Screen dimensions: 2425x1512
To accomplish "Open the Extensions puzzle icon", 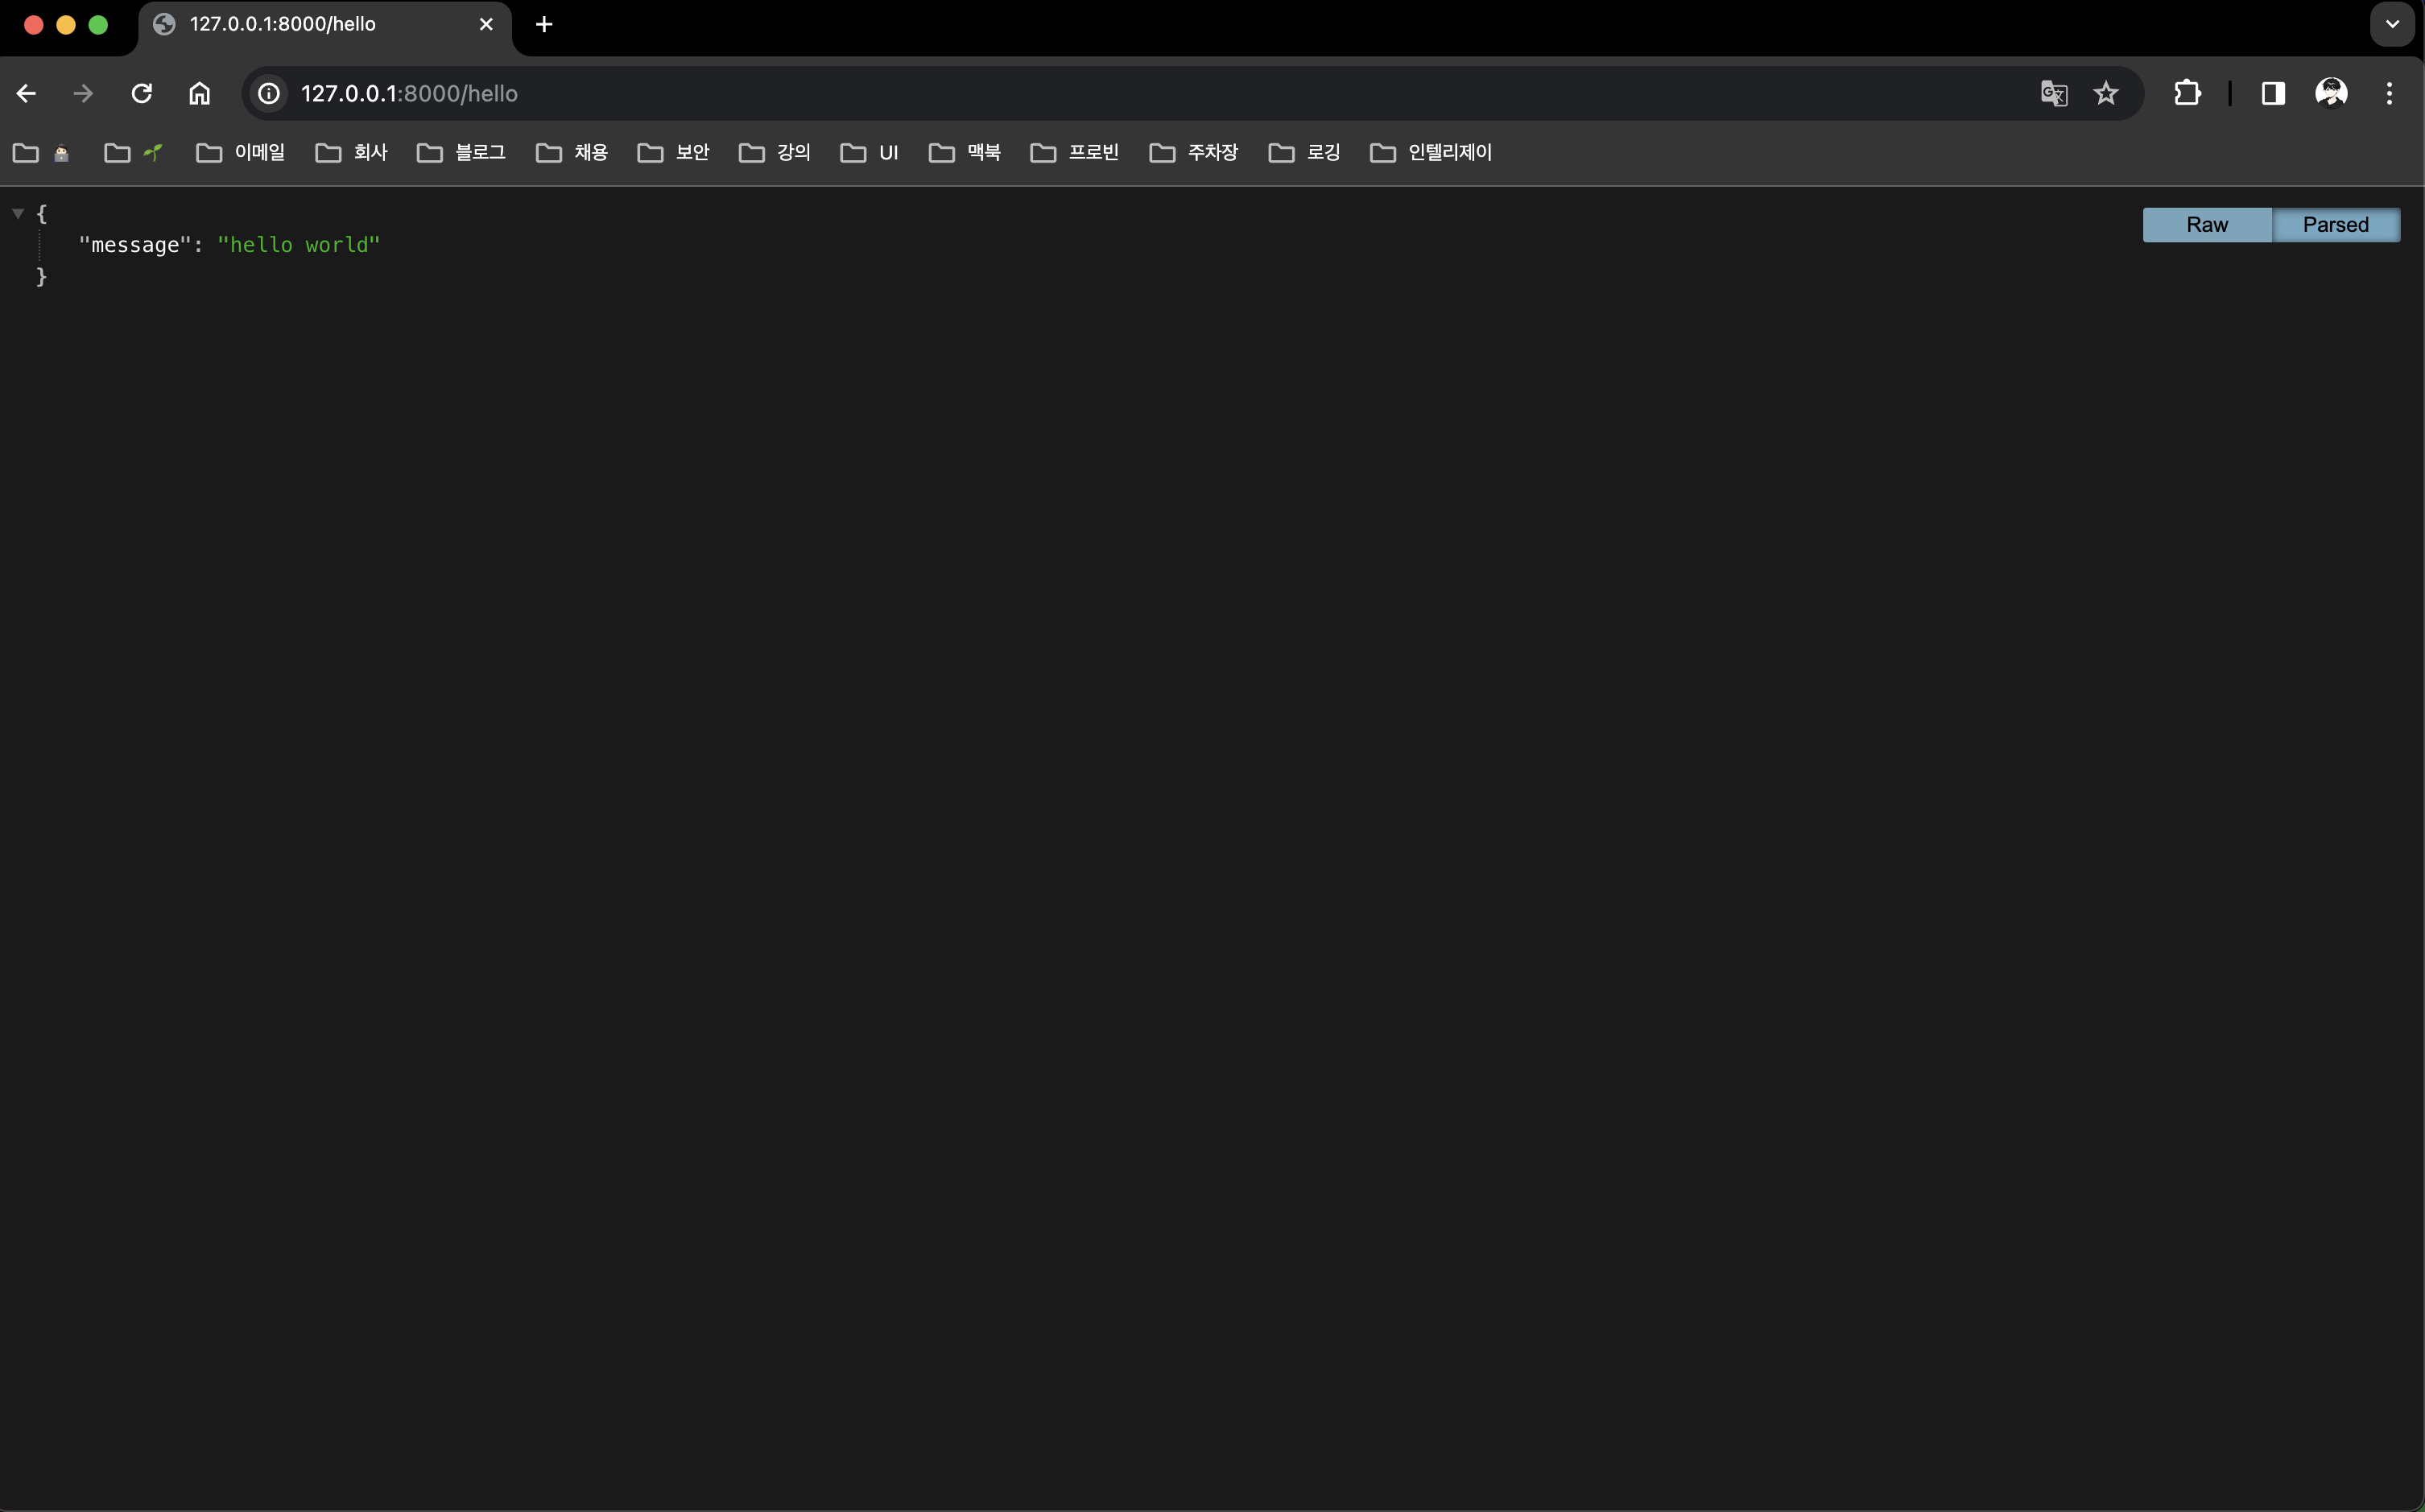I will click(2187, 93).
